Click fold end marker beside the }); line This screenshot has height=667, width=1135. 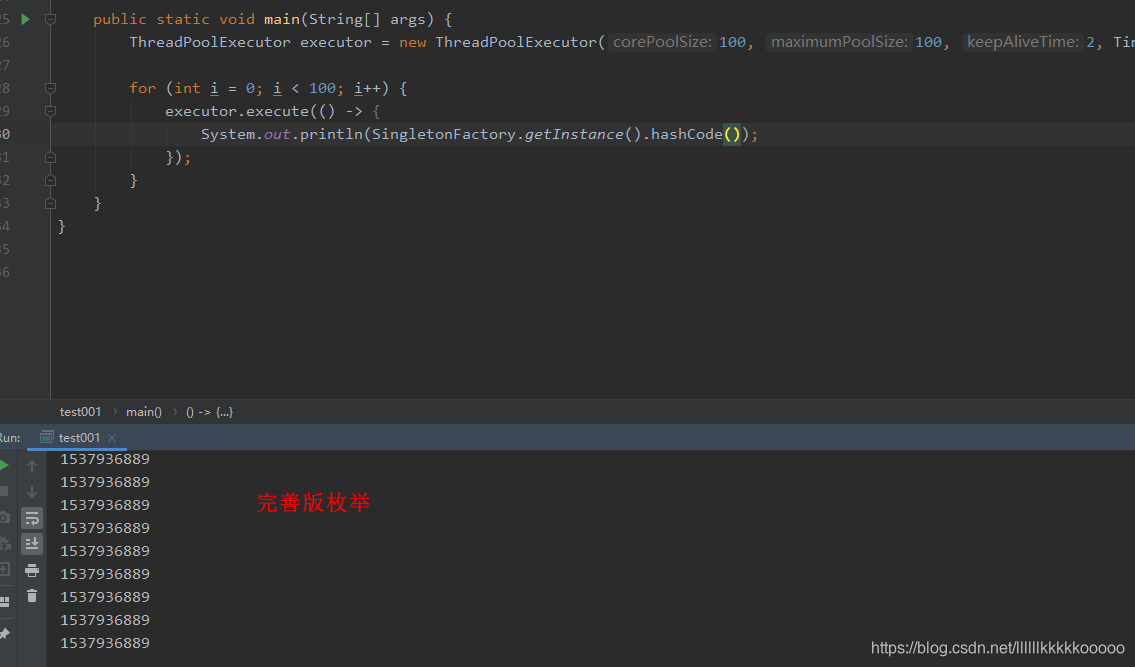click(51, 157)
